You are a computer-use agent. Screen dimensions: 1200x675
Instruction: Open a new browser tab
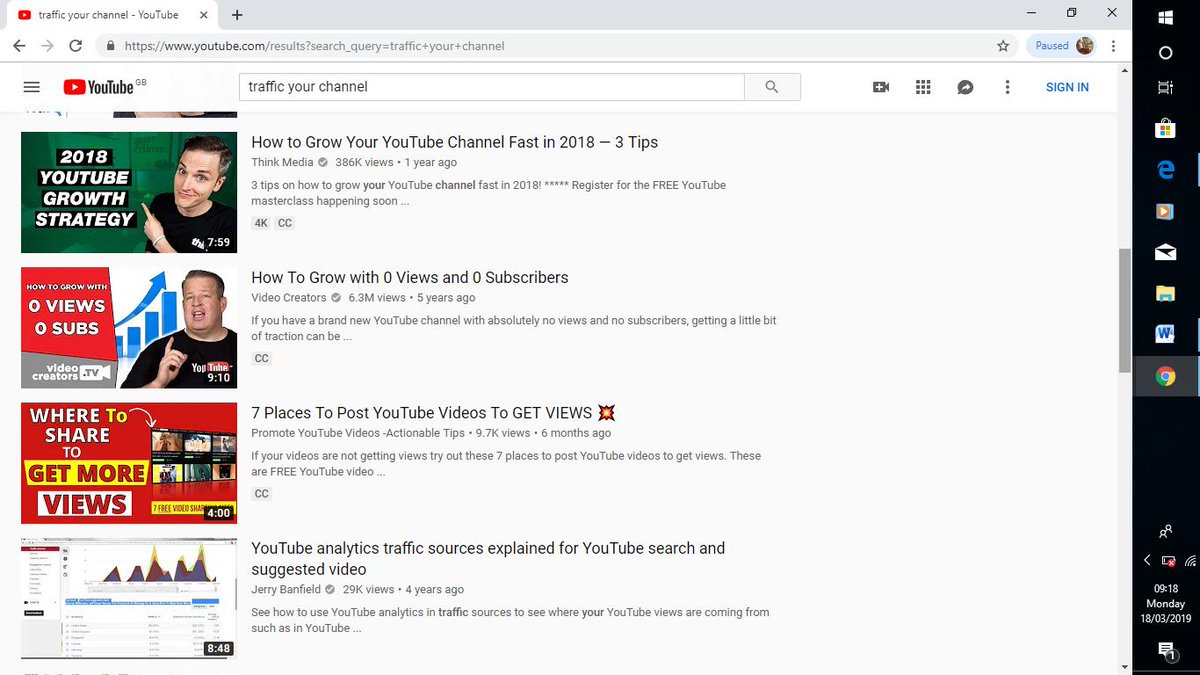[237, 15]
